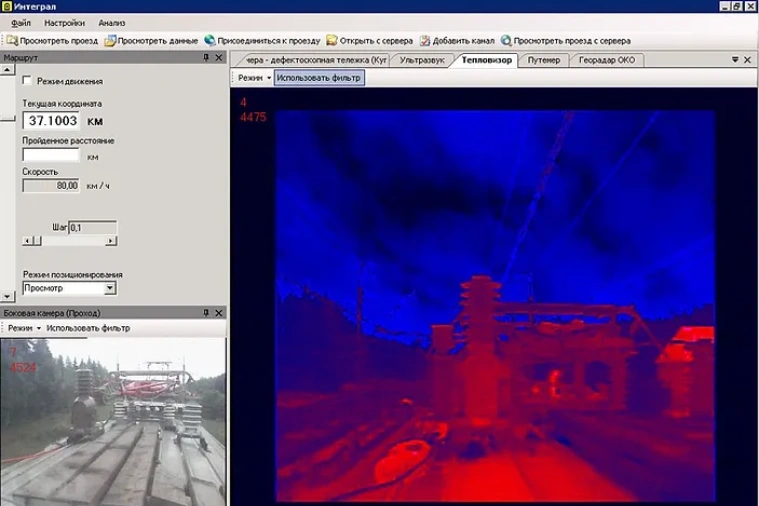Click the 'Открыть с сервера' toolbar icon
The image size is (759, 506).
(x=332, y=41)
